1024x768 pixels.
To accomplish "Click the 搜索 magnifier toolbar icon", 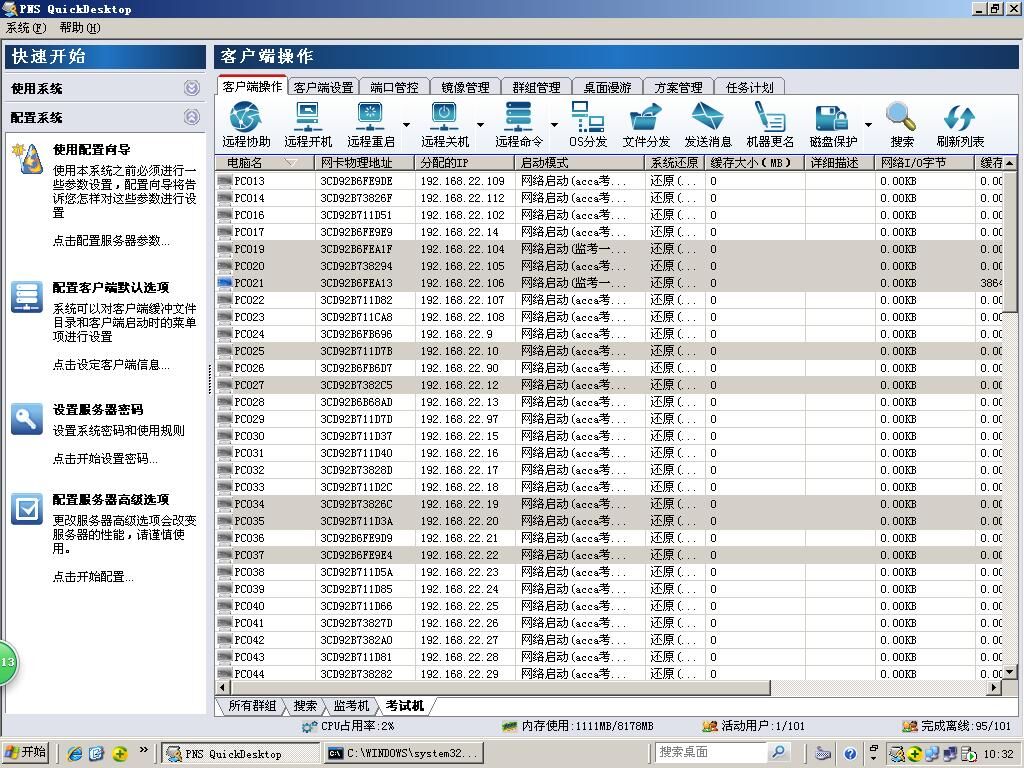I will pos(901,118).
